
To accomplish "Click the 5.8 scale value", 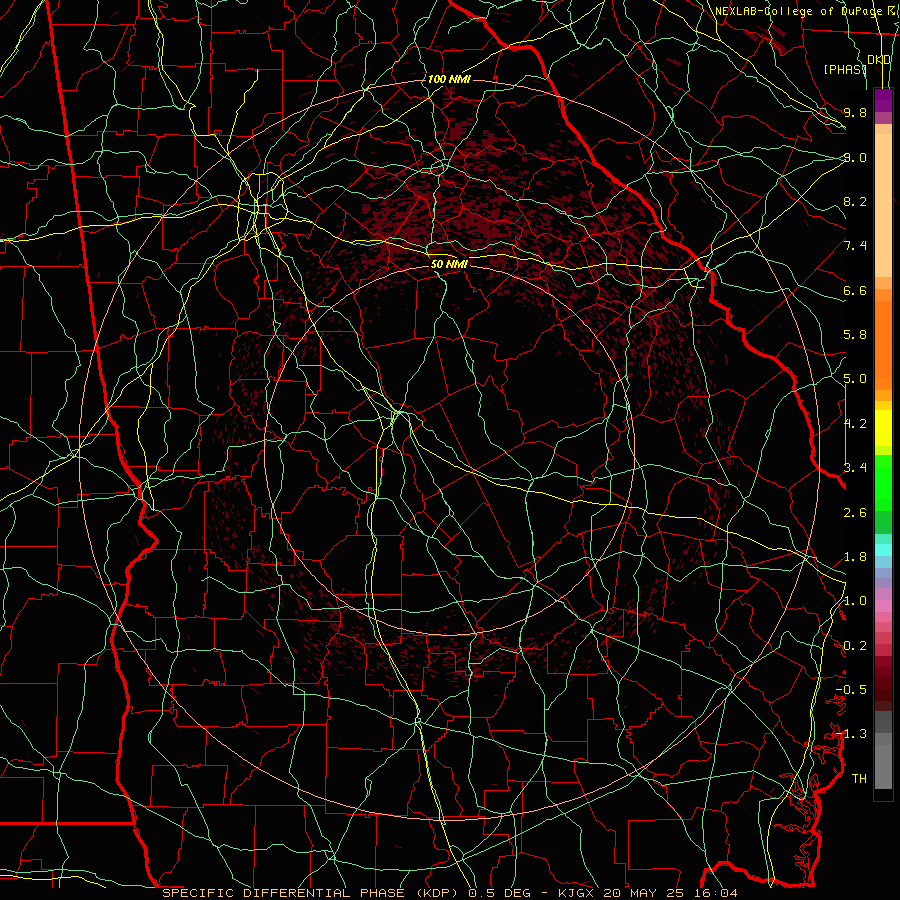I will coord(855,335).
